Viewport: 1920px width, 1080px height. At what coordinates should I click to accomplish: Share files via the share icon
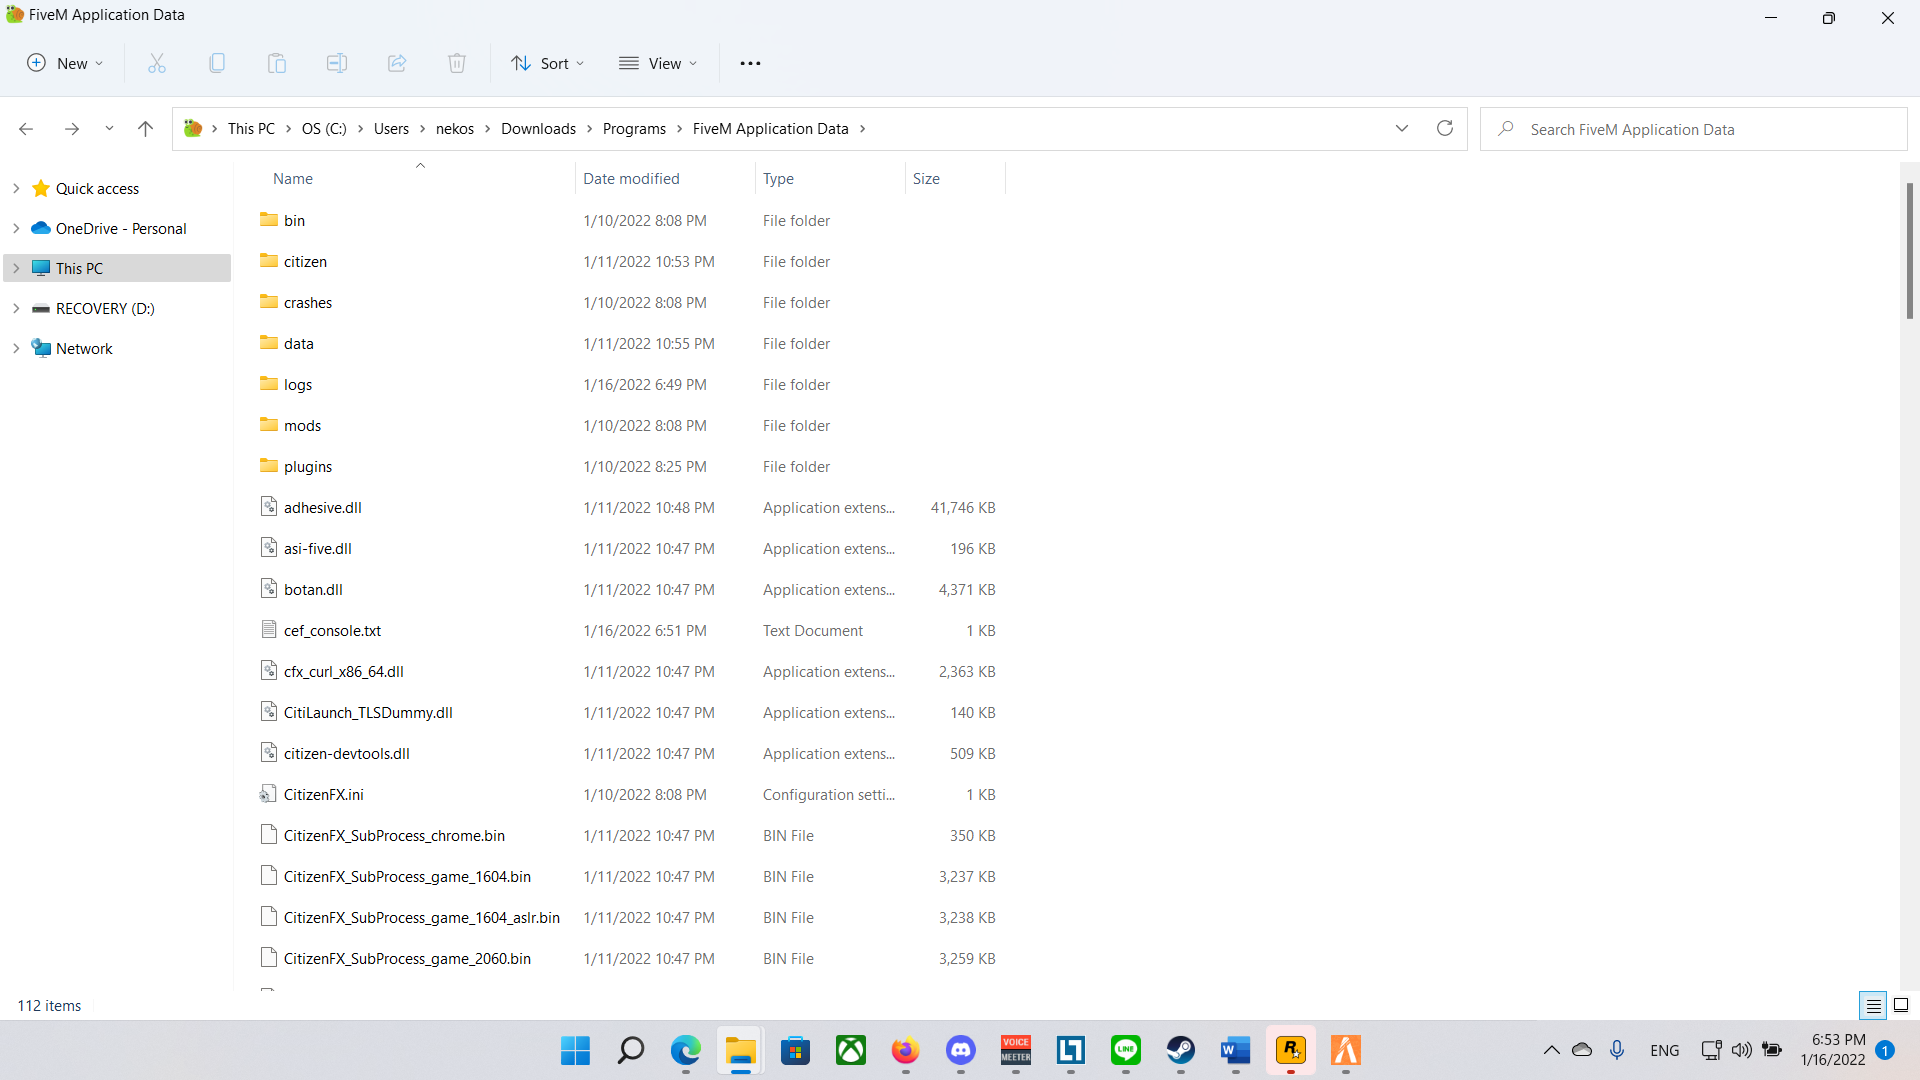click(397, 63)
